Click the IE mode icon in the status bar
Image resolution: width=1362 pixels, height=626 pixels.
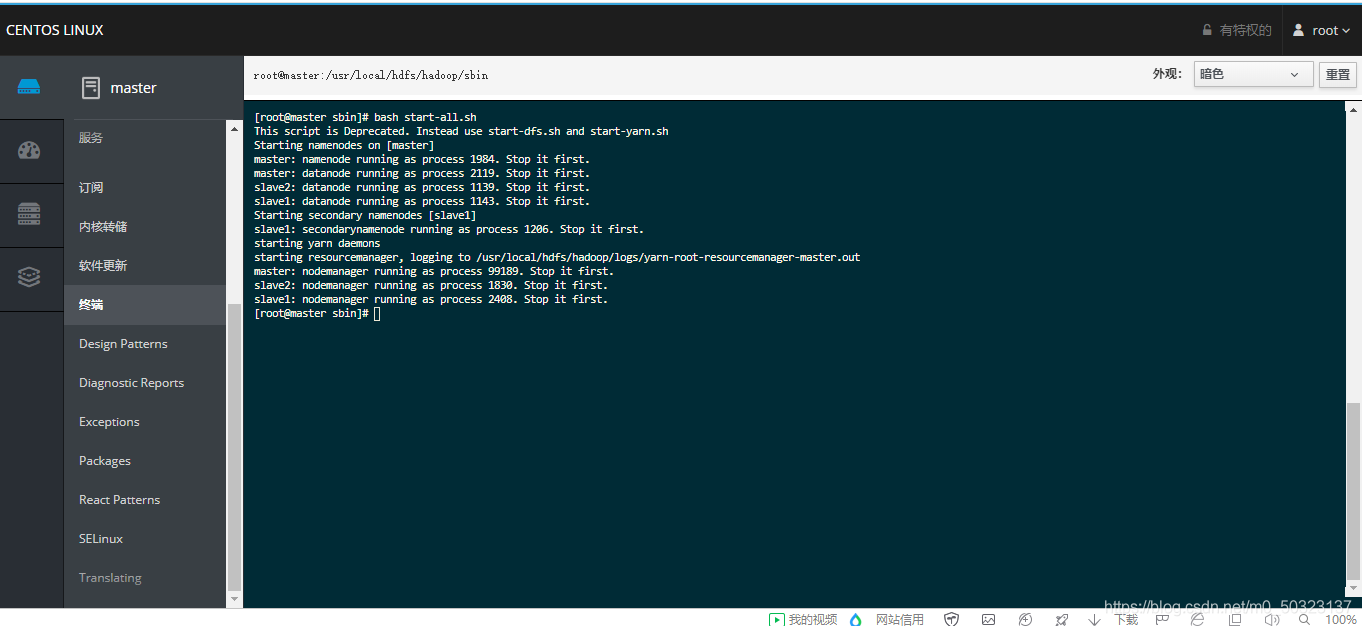pyautogui.click(x=1198, y=619)
